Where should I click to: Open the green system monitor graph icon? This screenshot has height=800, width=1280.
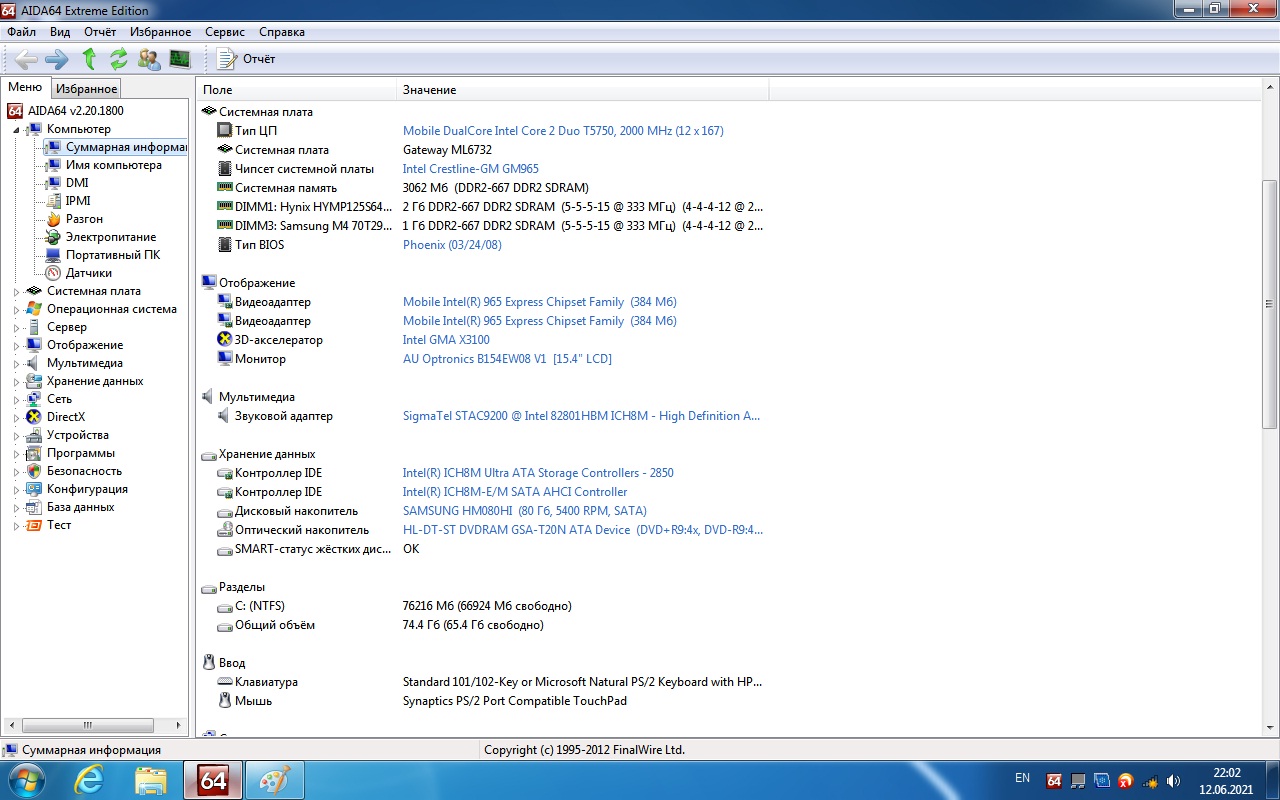pyautogui.click(x=180, y=59)
